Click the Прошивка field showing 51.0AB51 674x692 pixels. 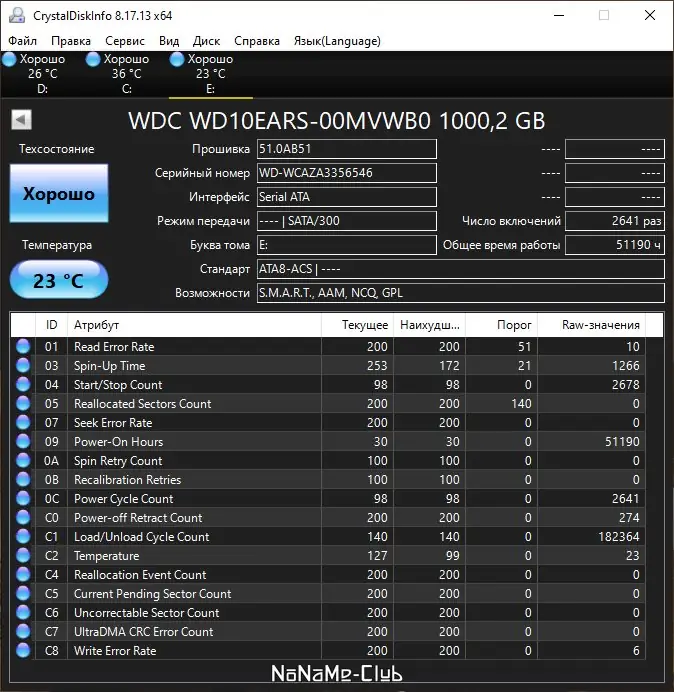pos(347,149)
